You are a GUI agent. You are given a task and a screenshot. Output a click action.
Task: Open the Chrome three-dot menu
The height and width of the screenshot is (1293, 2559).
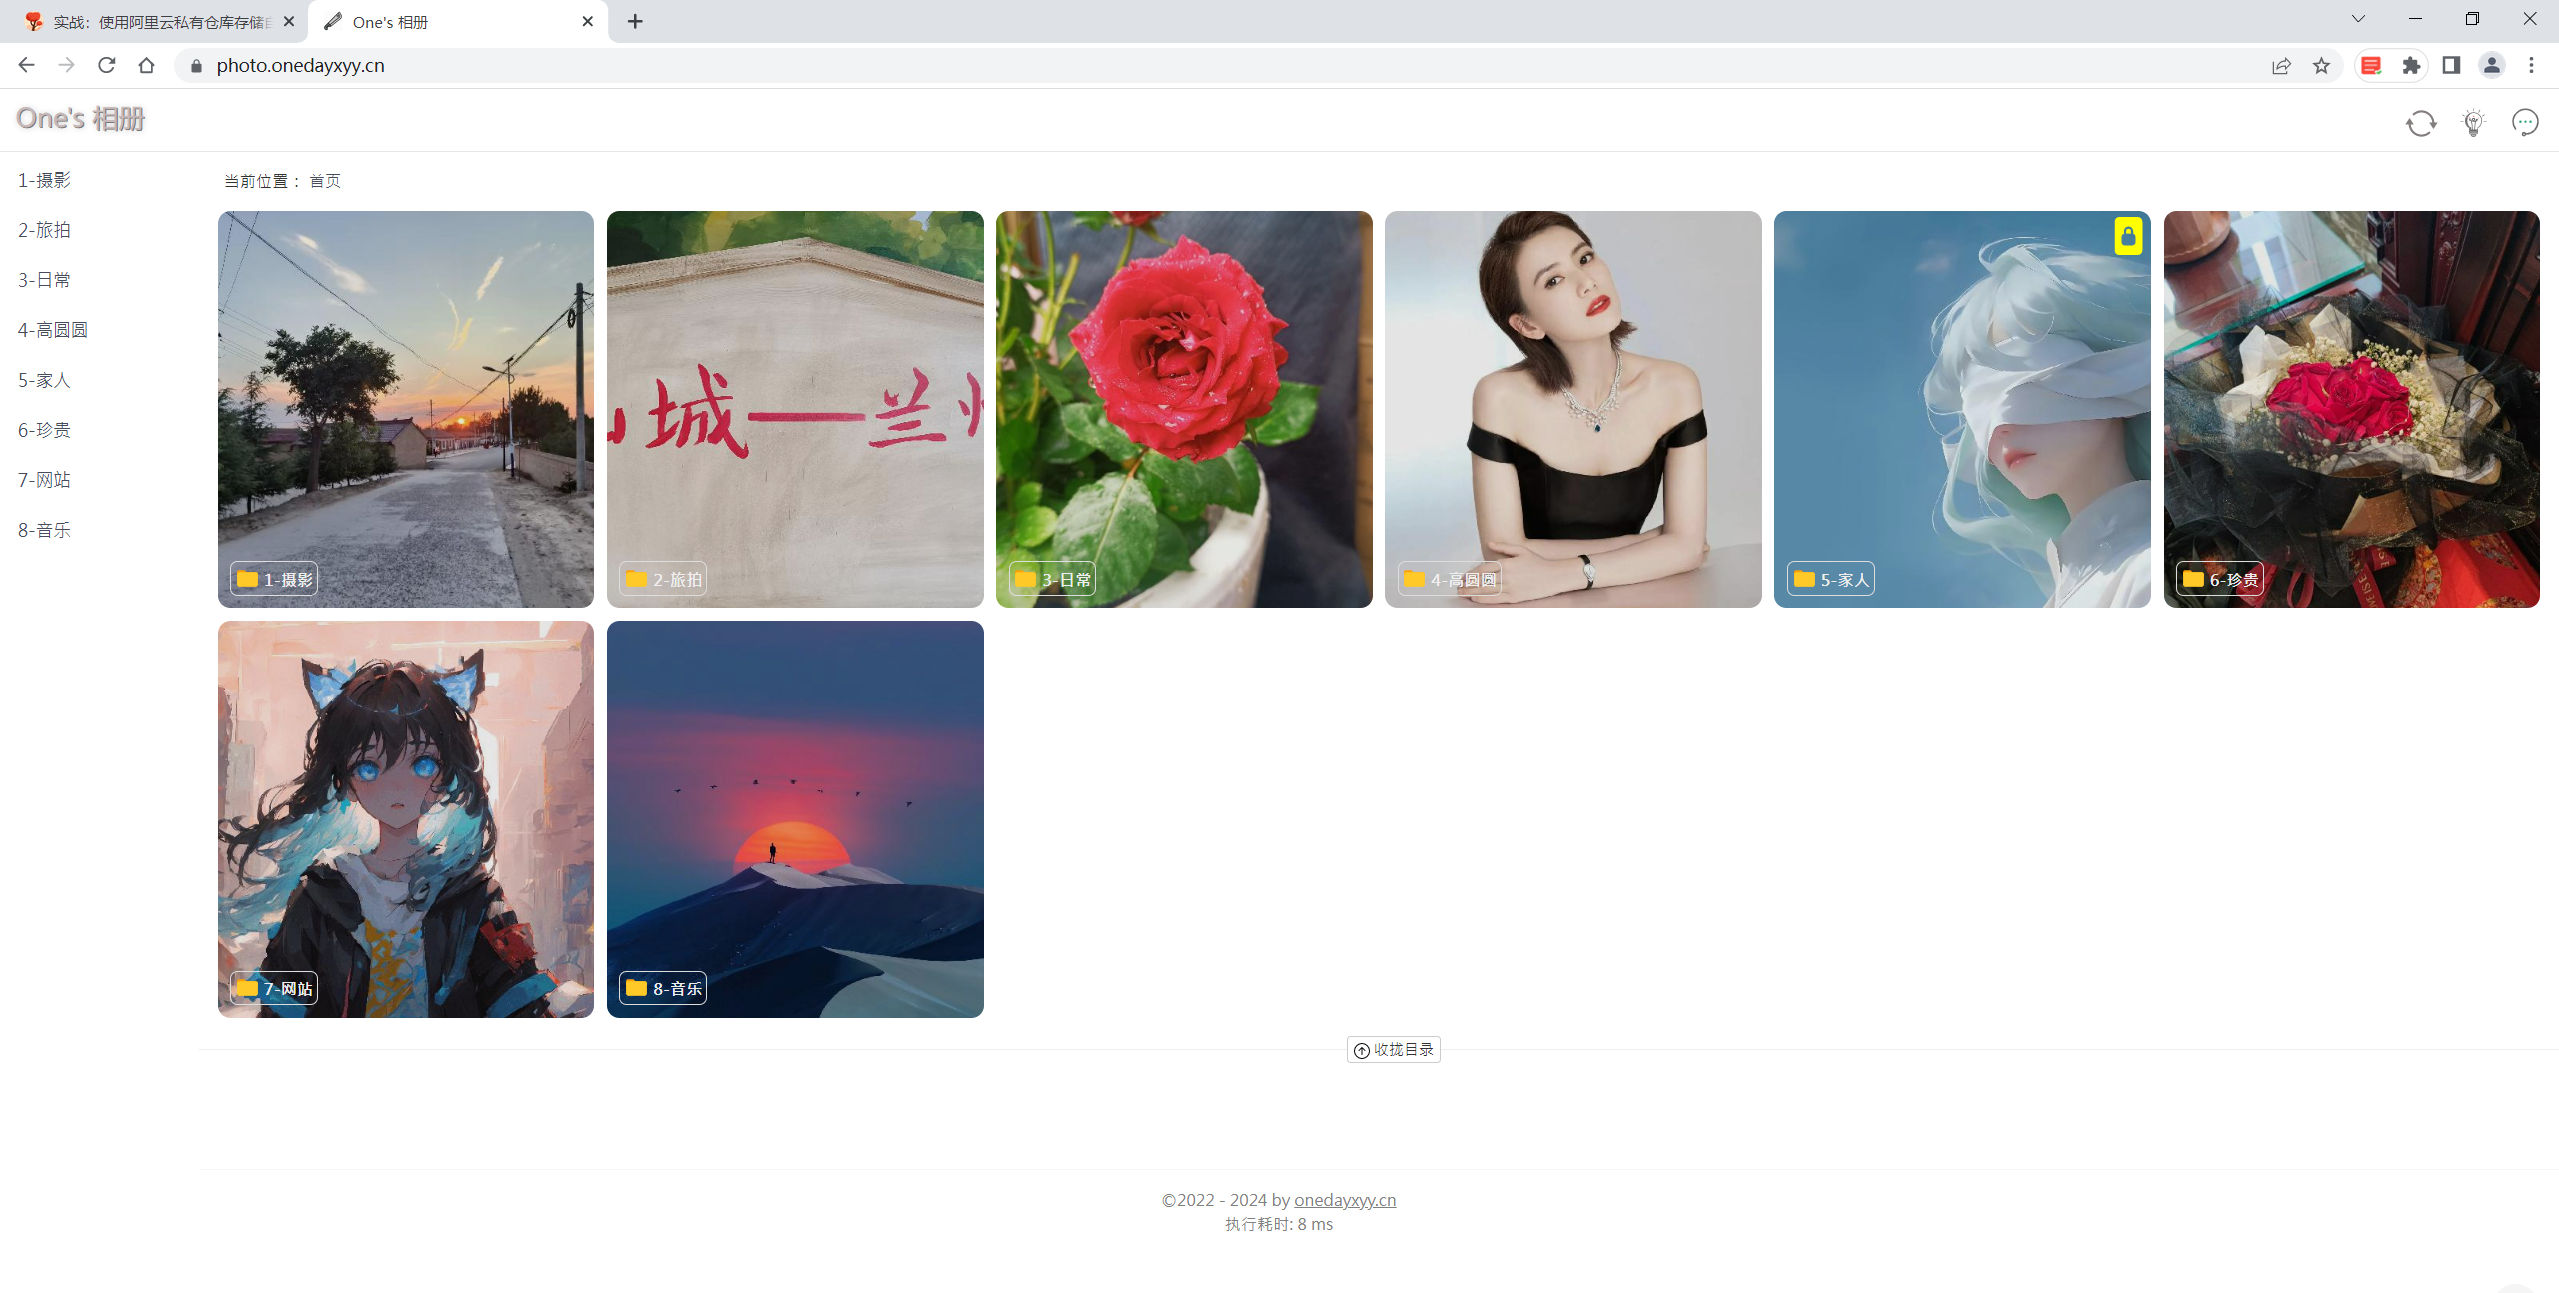click(2531, 66)
